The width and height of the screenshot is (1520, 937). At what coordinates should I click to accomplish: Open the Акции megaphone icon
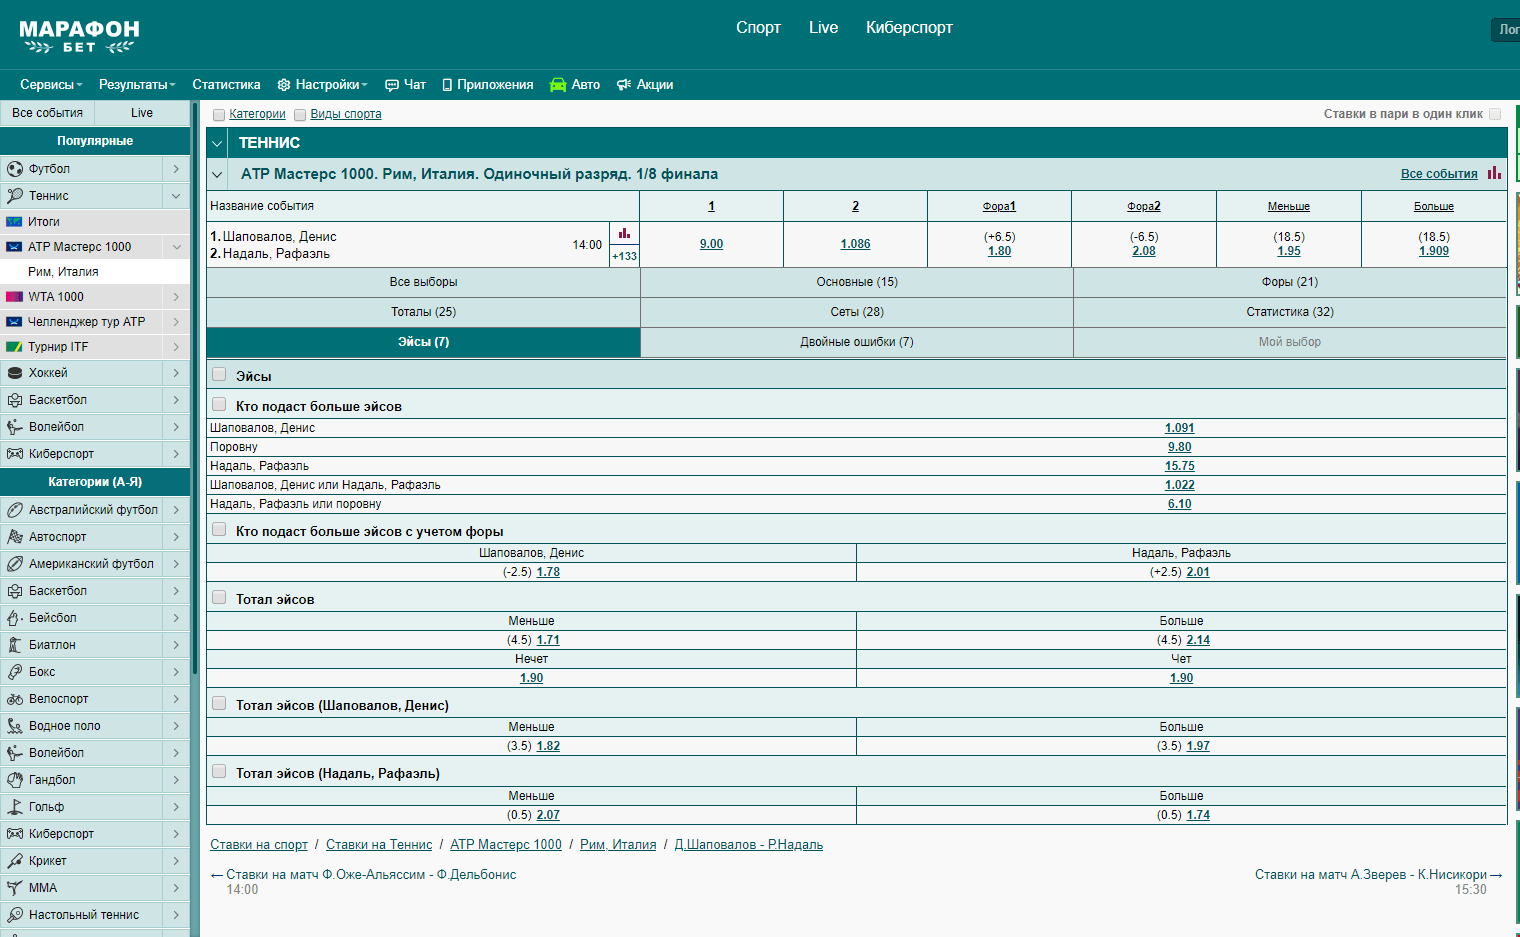pyautogui.click(x=624, y=85)
